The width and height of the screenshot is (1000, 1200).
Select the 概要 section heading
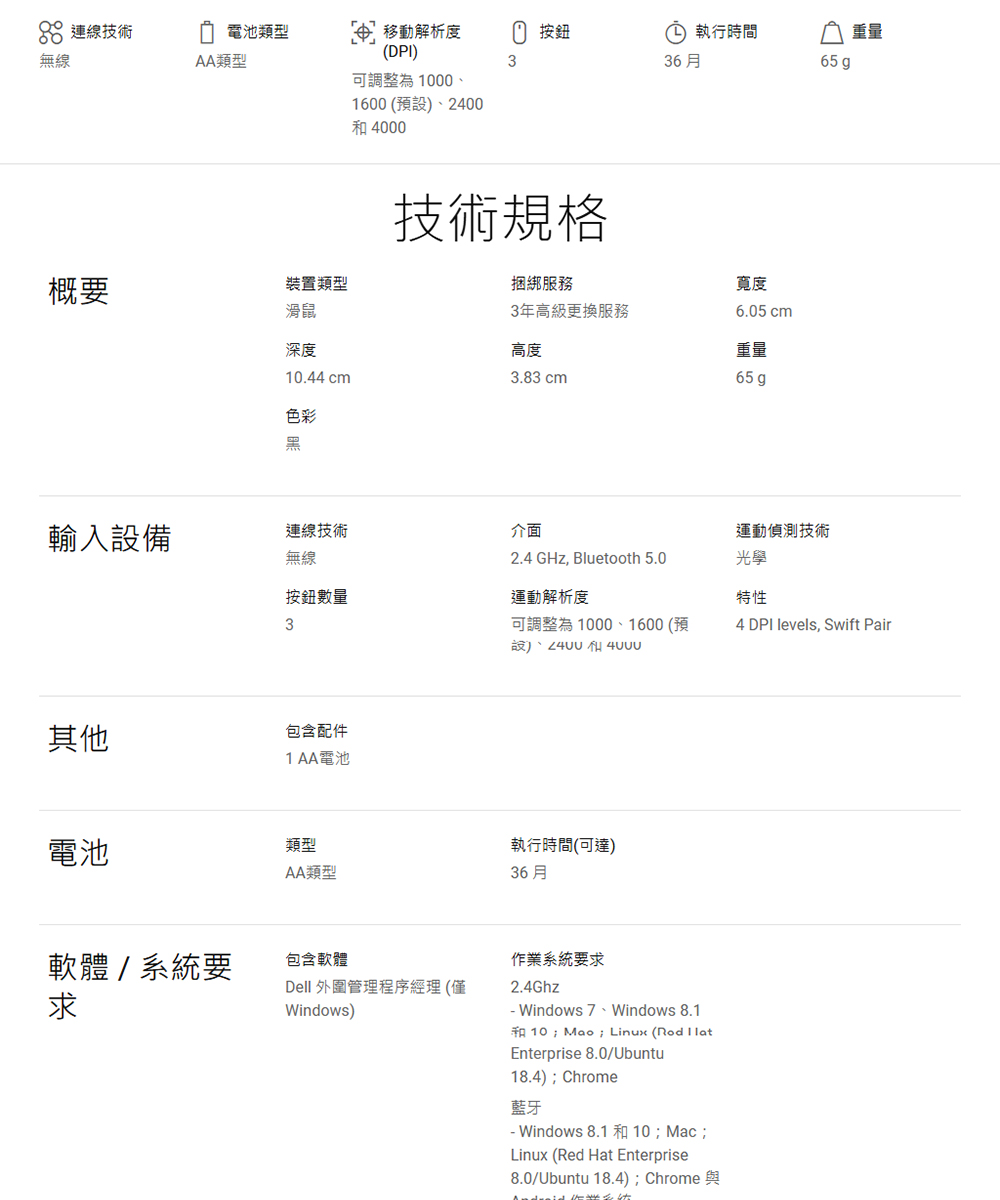(x=79, y=291)
